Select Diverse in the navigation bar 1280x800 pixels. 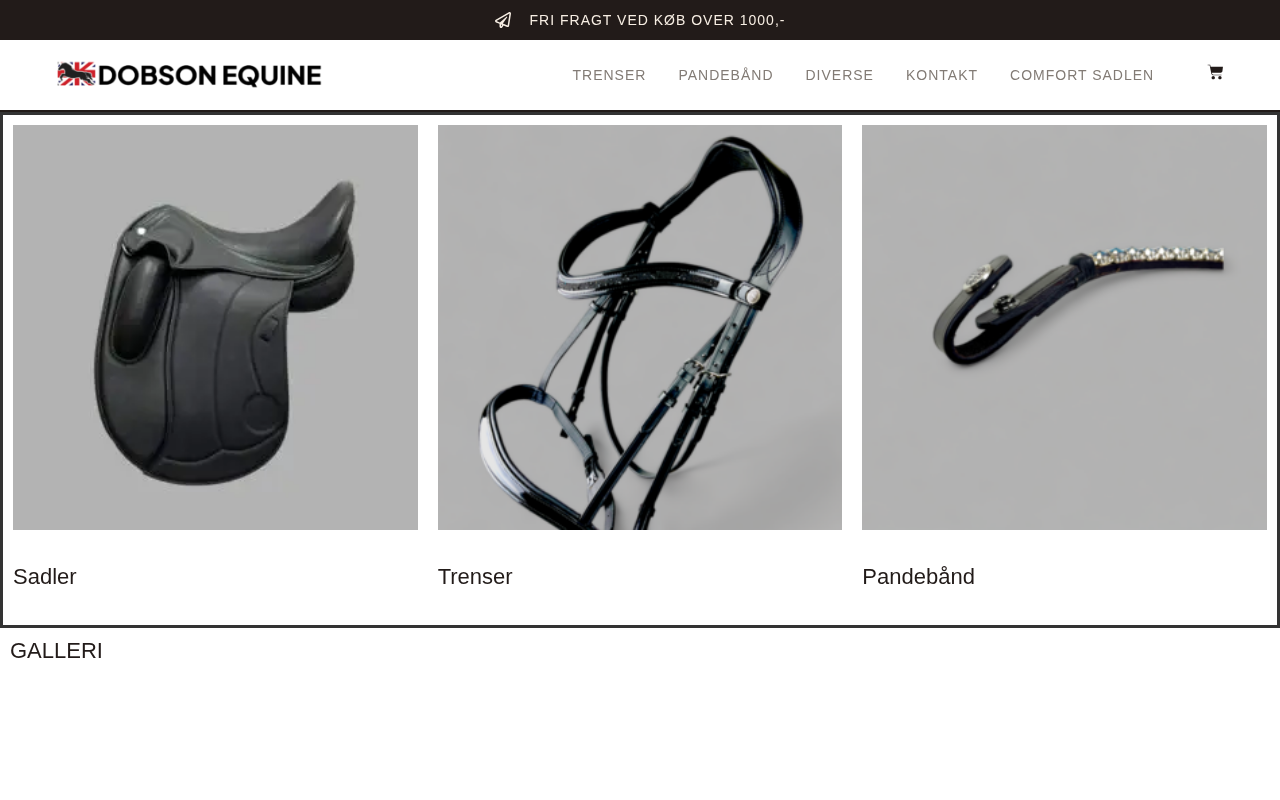(x=840, y=75)
